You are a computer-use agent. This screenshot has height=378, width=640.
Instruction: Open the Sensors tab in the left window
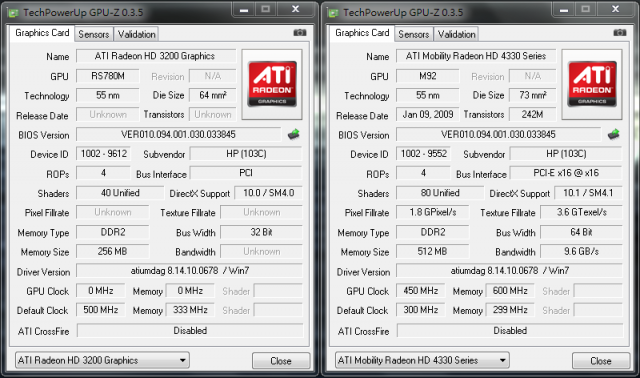[94, 34]
